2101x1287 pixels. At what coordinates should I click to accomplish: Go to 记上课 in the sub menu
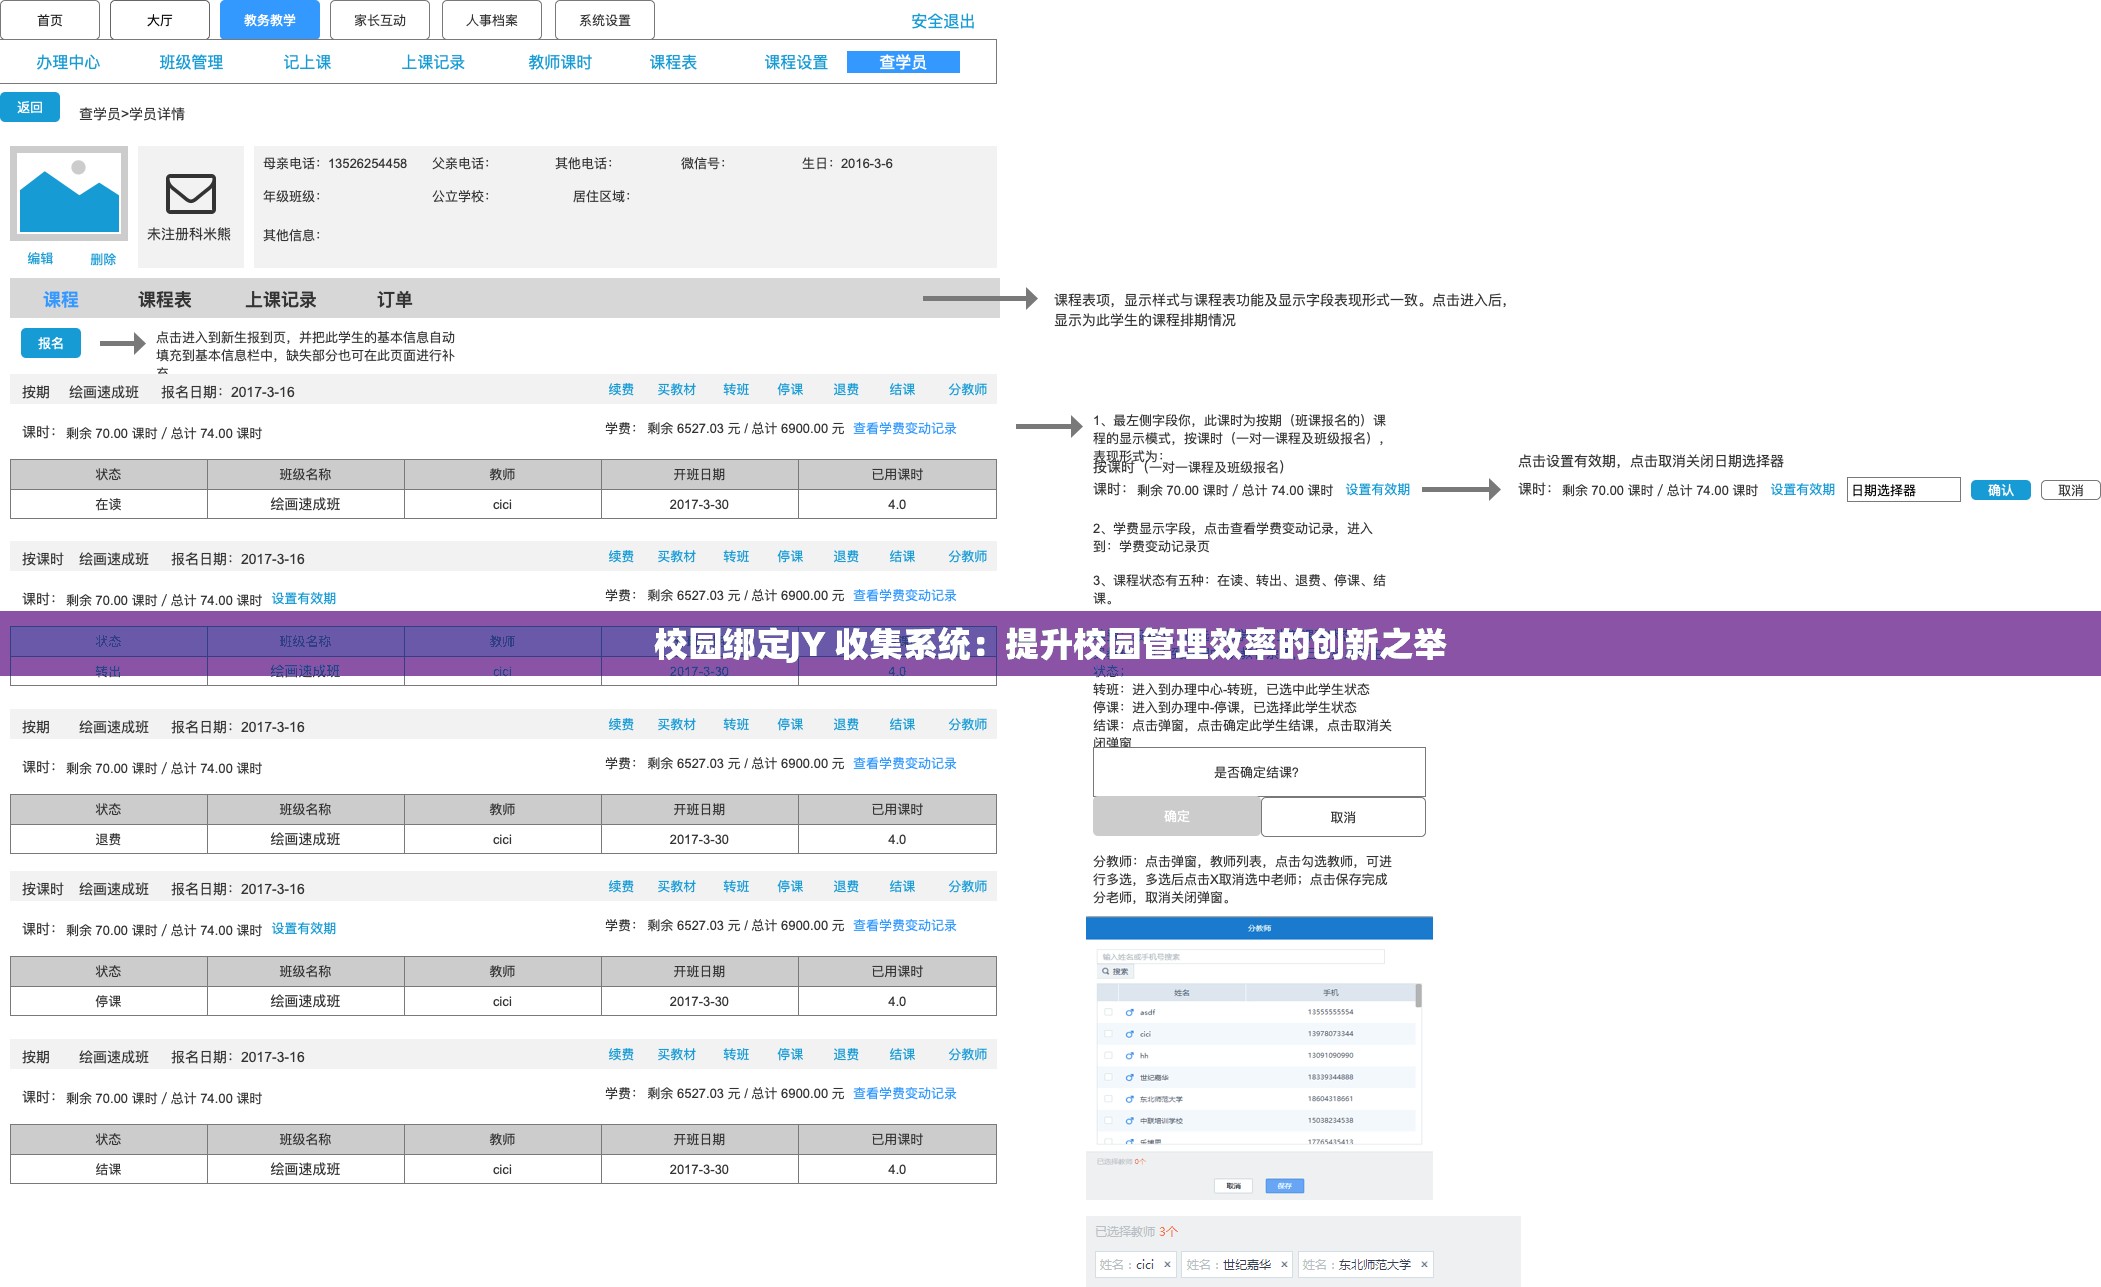(x=307, y=62)
